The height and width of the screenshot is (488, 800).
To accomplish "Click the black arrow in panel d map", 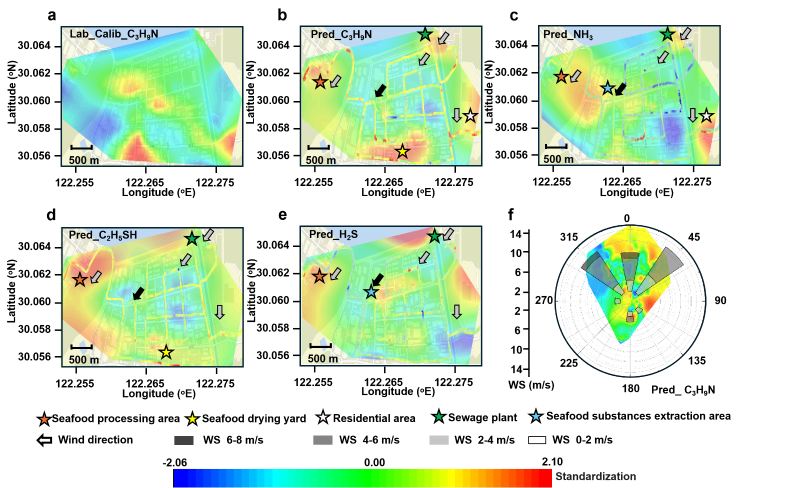I will (138, 293).
